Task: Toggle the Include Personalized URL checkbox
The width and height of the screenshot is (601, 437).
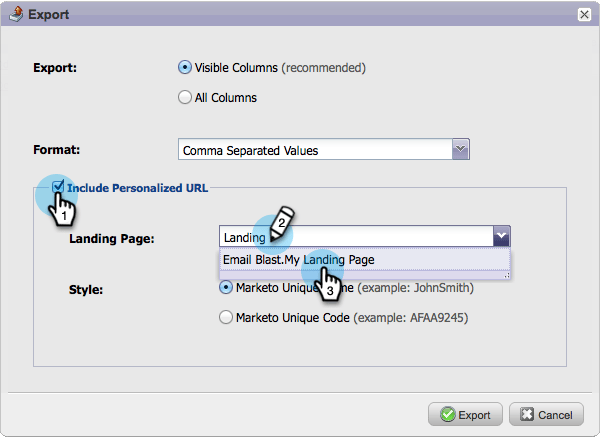Action: 59,186
